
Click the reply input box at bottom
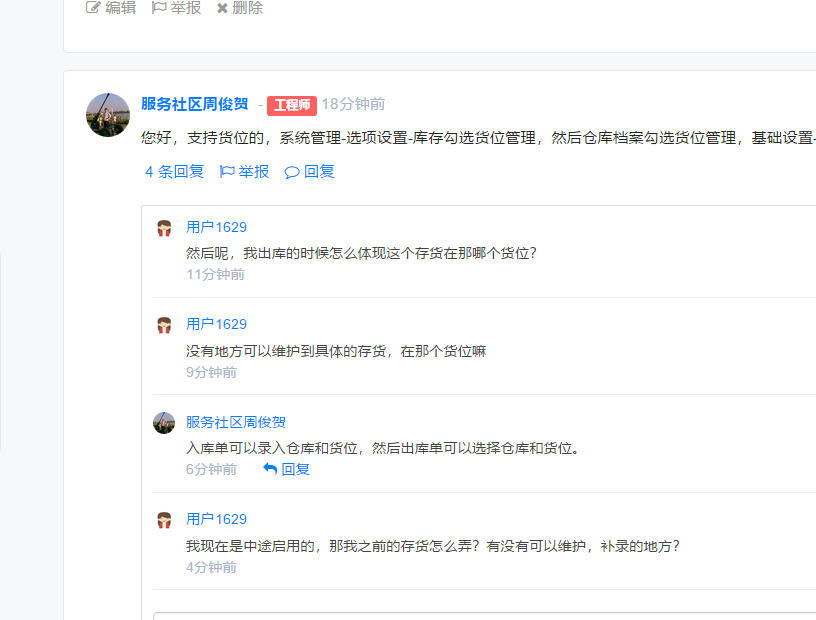point(484,616)
